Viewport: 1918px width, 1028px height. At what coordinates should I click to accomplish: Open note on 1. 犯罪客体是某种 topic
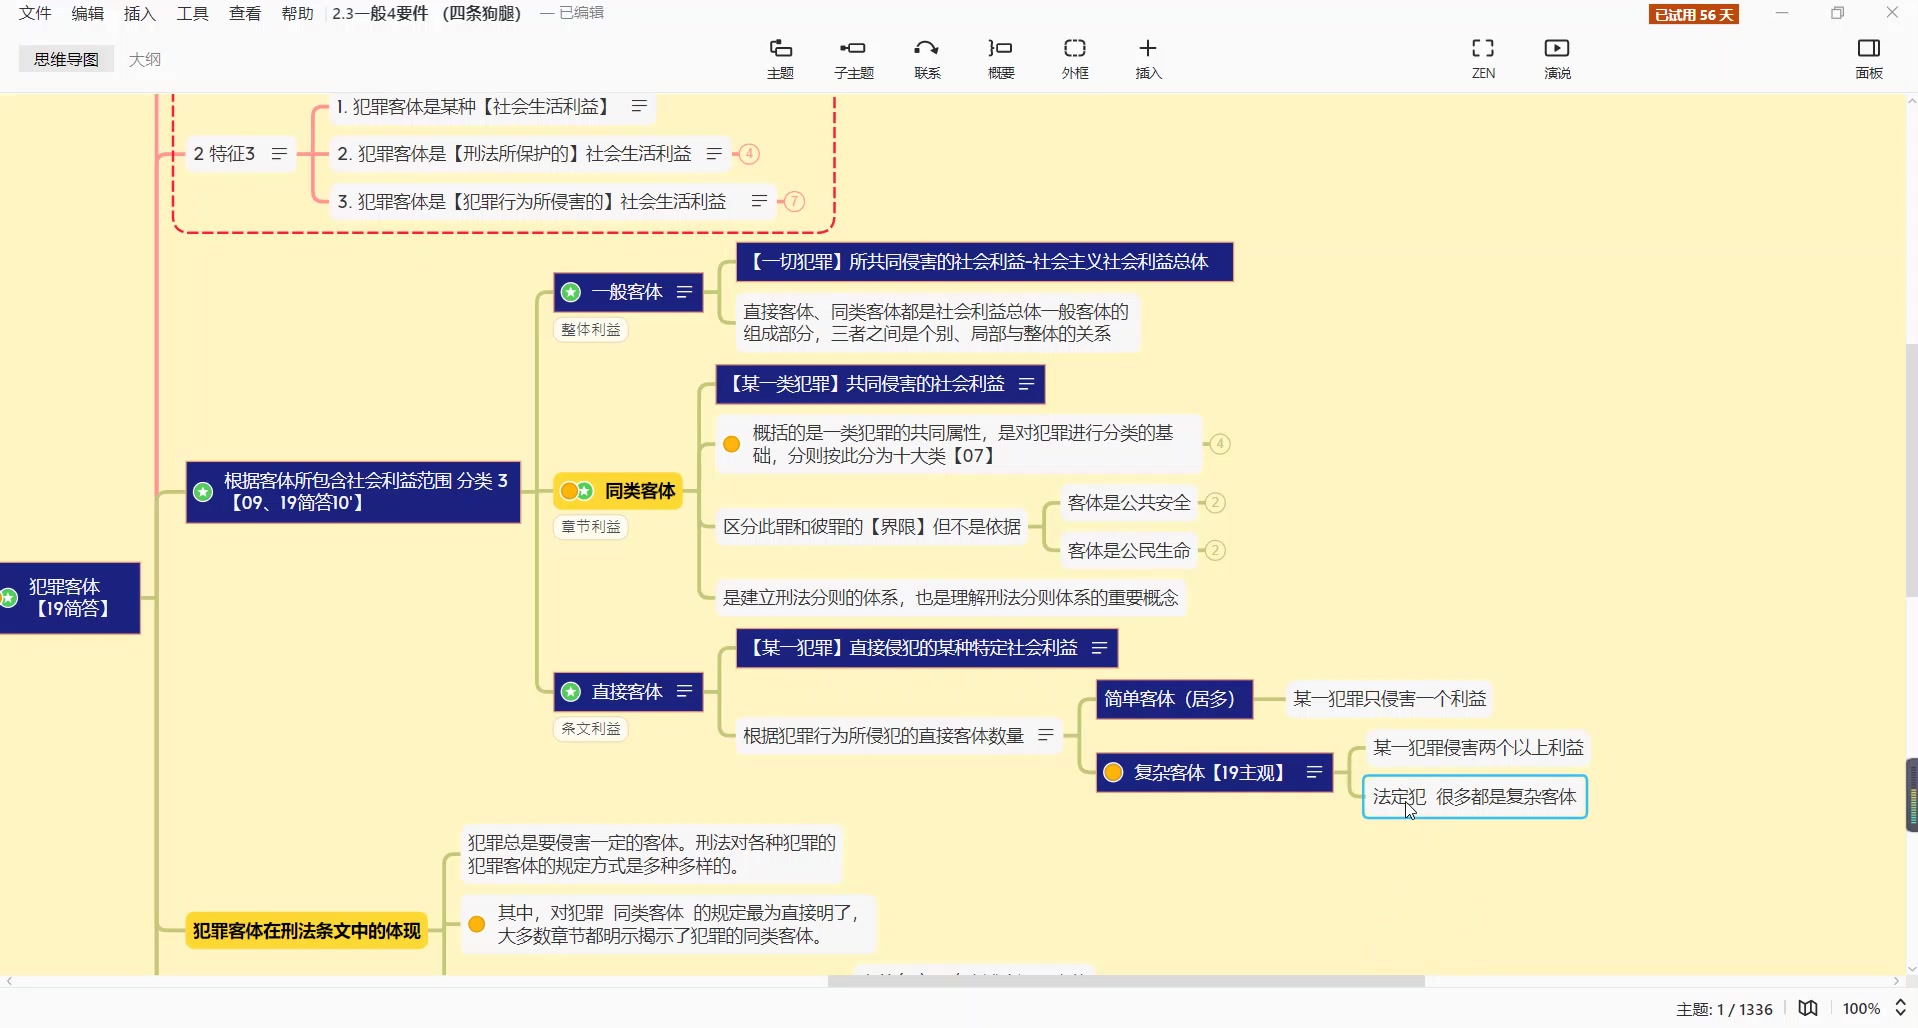coord(639,106)
